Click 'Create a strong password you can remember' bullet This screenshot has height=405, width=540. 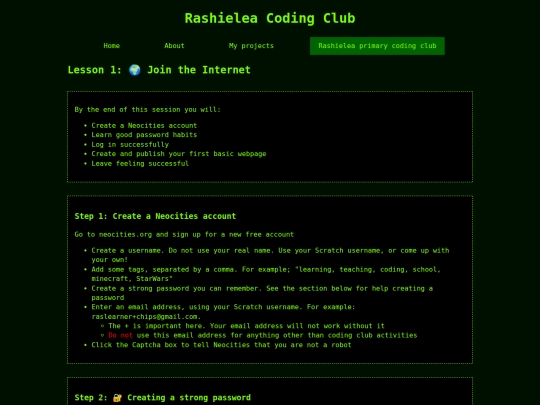262,293
